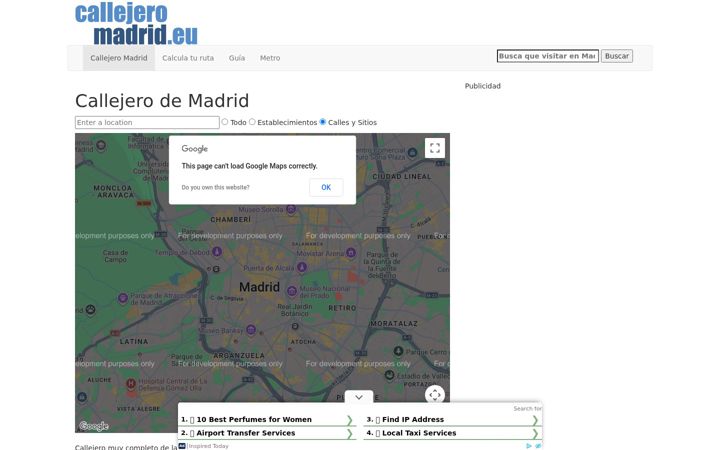Click the ARGANZUELA district label
Image resolution: width=720 pixels, height=450 pixels.
coord(239,355)
